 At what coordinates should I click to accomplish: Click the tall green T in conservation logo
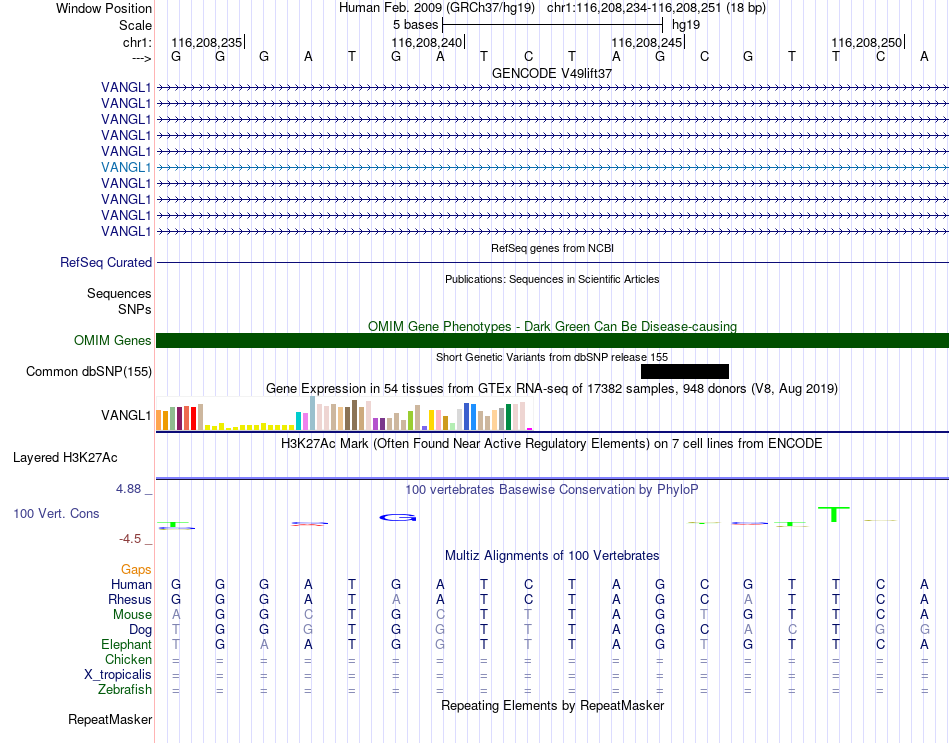coord(834,515)
